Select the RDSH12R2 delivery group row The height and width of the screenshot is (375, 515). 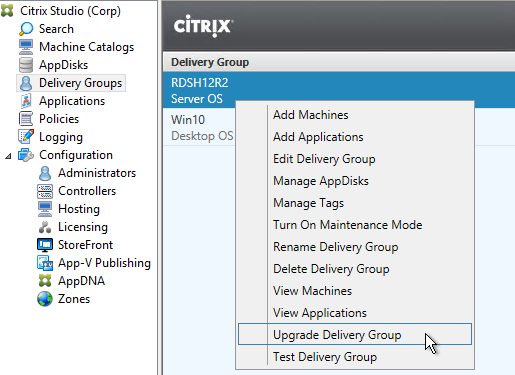tap(339, 90)
